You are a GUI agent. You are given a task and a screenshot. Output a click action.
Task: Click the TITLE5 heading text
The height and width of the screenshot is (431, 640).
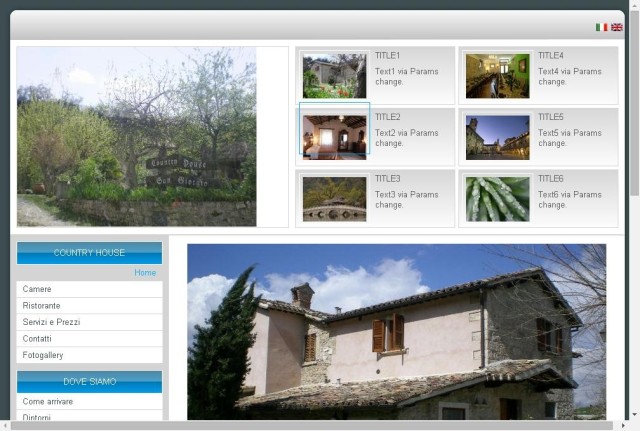pyautogui.click(x=551, y=117)
